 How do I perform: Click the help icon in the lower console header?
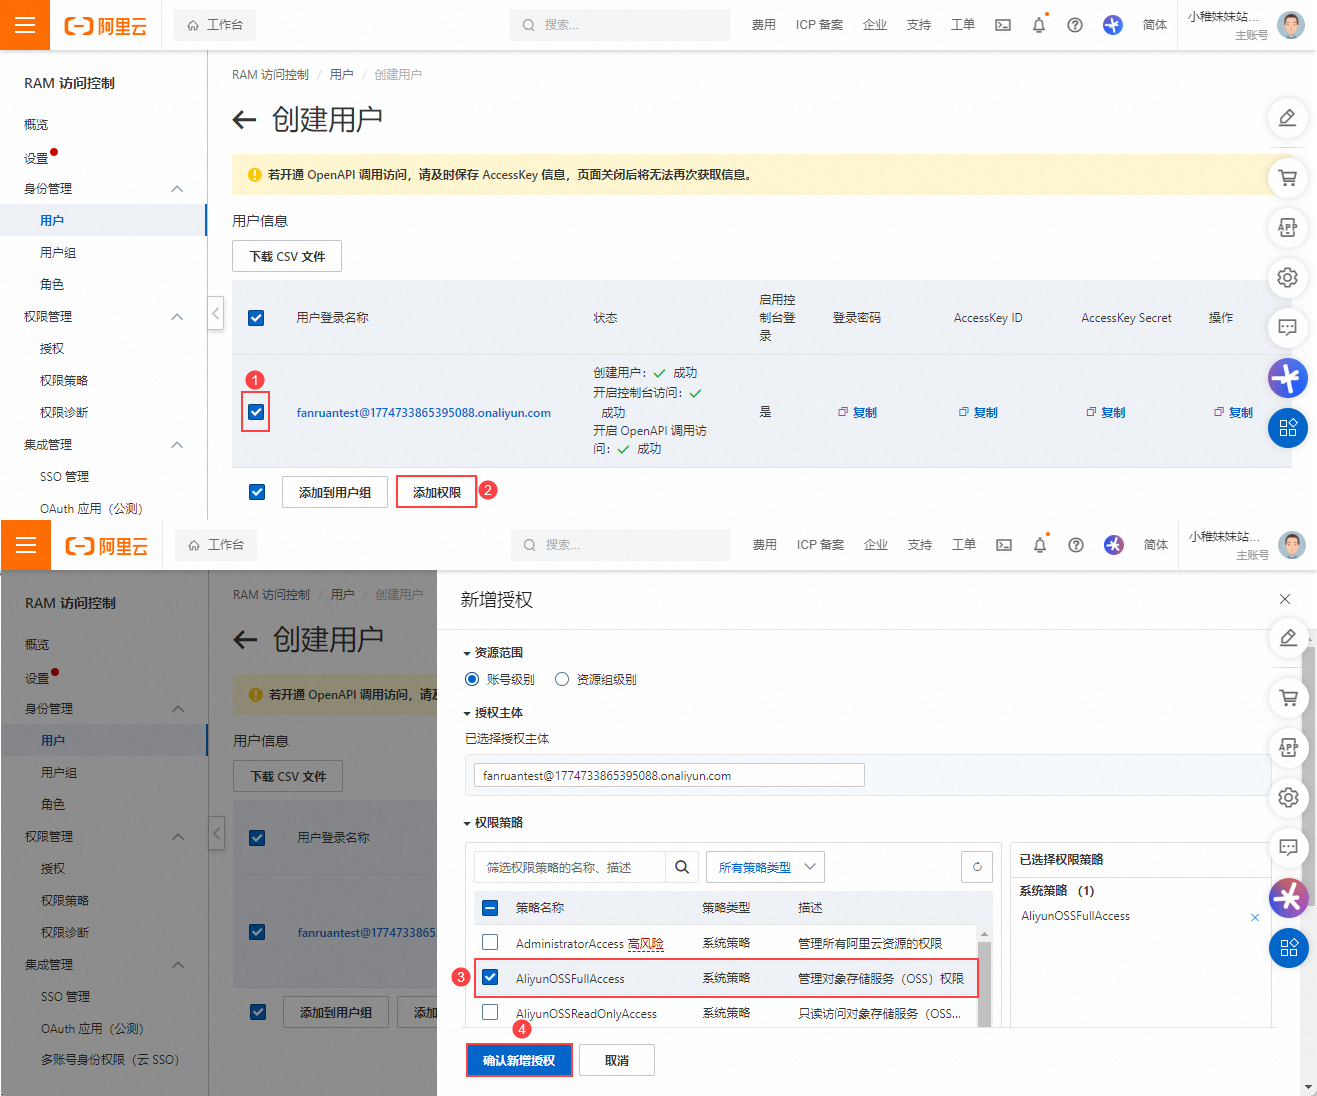click(x=1076, y=545)
